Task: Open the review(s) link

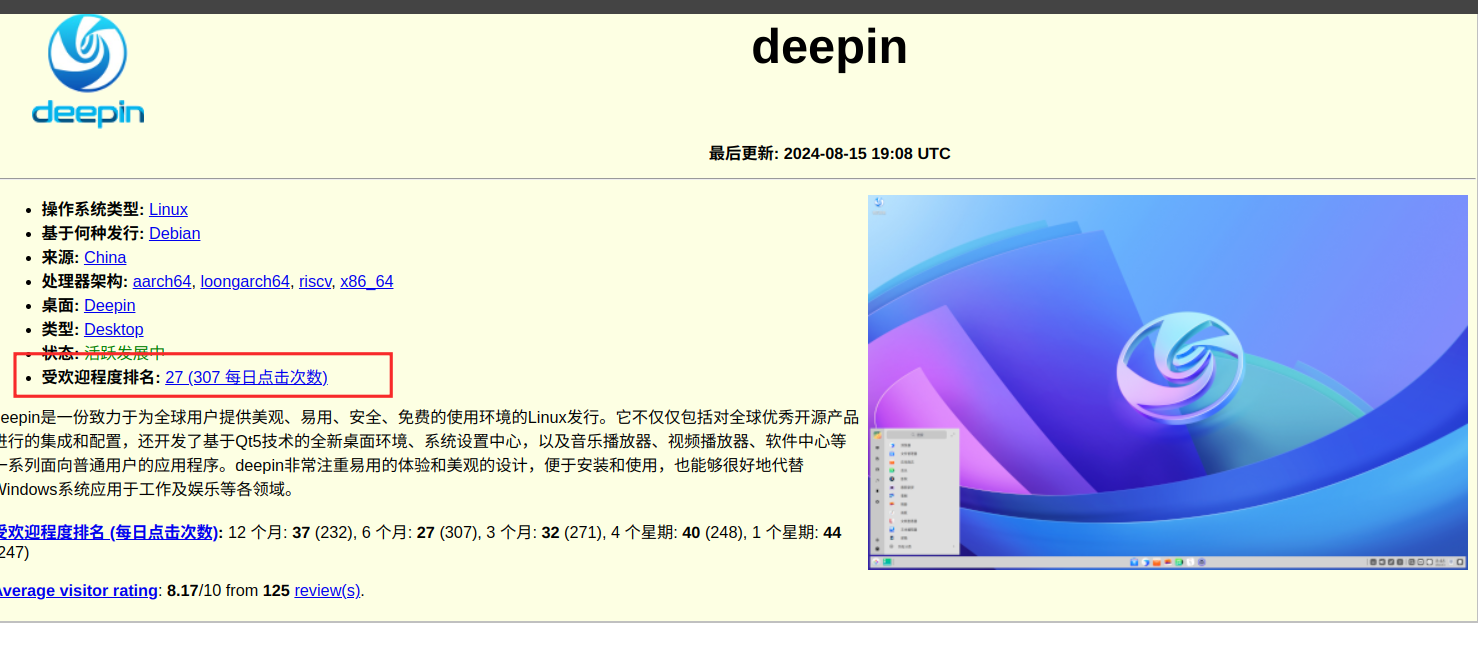Action: pyautogui.click(x=327, y=590)
